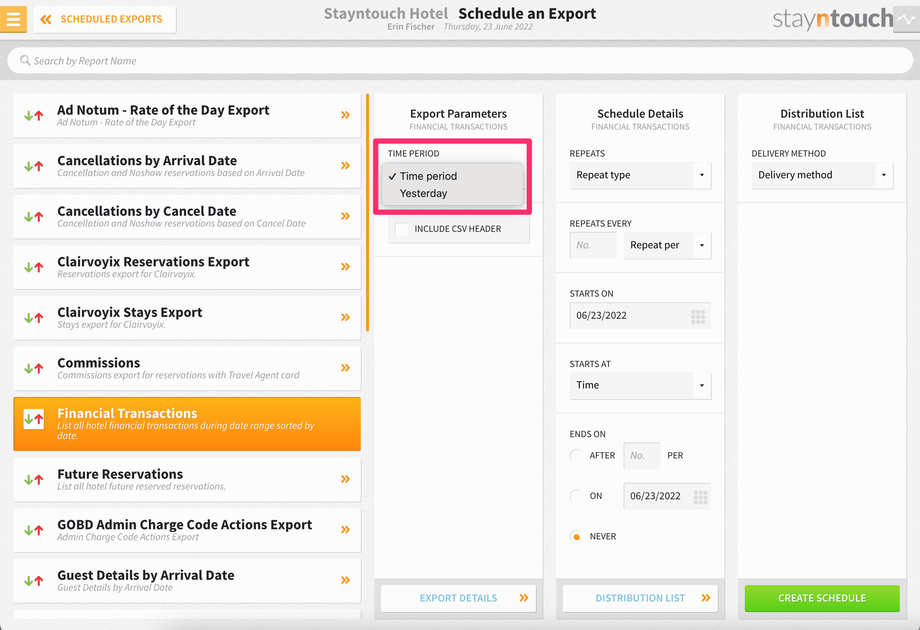
Task: Click arrows icon for Cancellations by Arrival Date
Action: [33, 166]
